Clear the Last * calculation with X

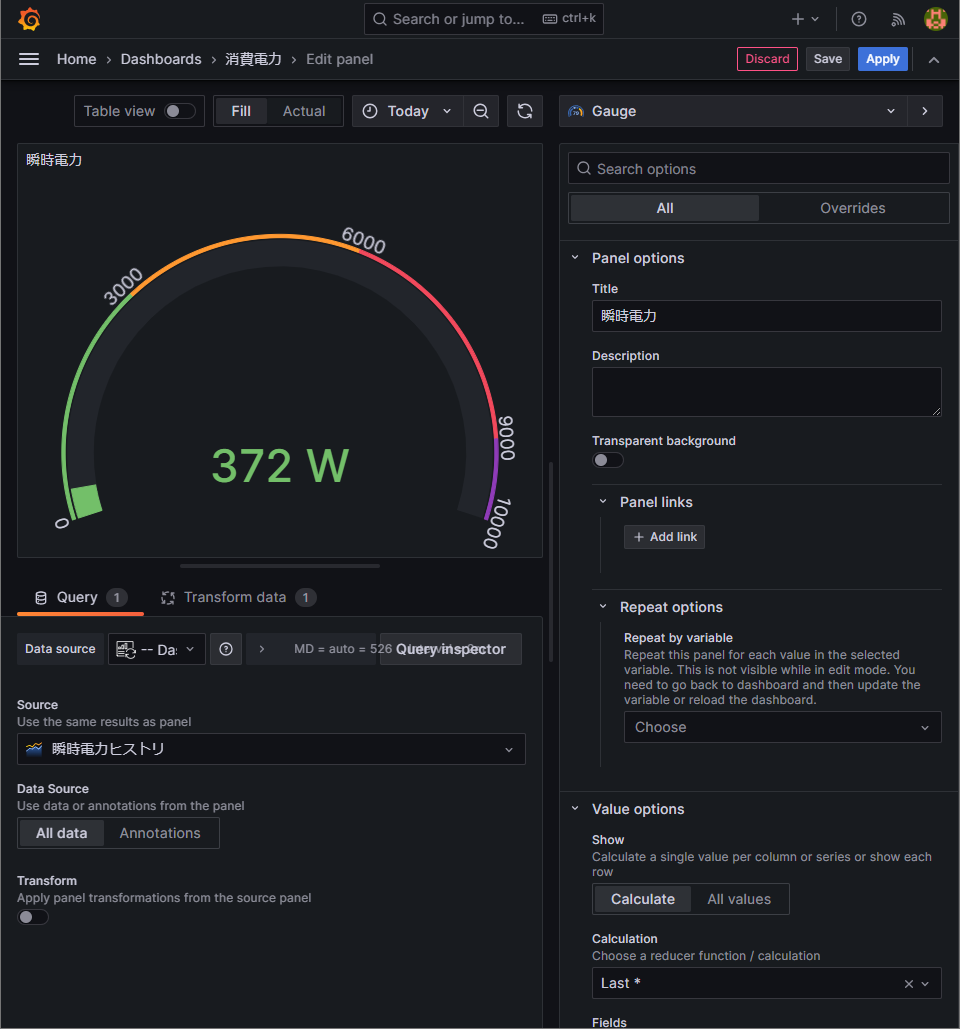[908, 984]
